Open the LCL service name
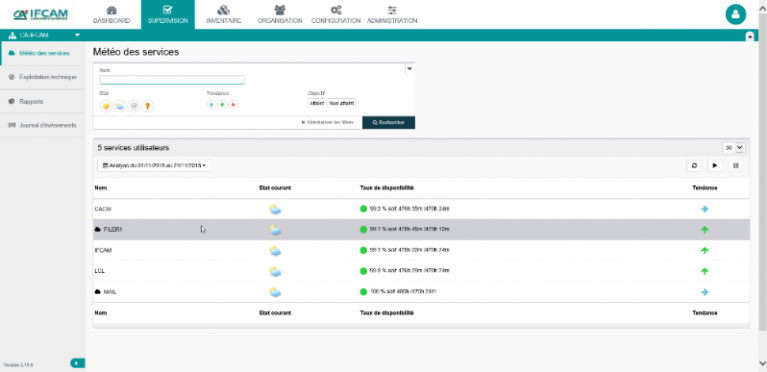Screen dimensions: 767x372 [x=100, y=271]
